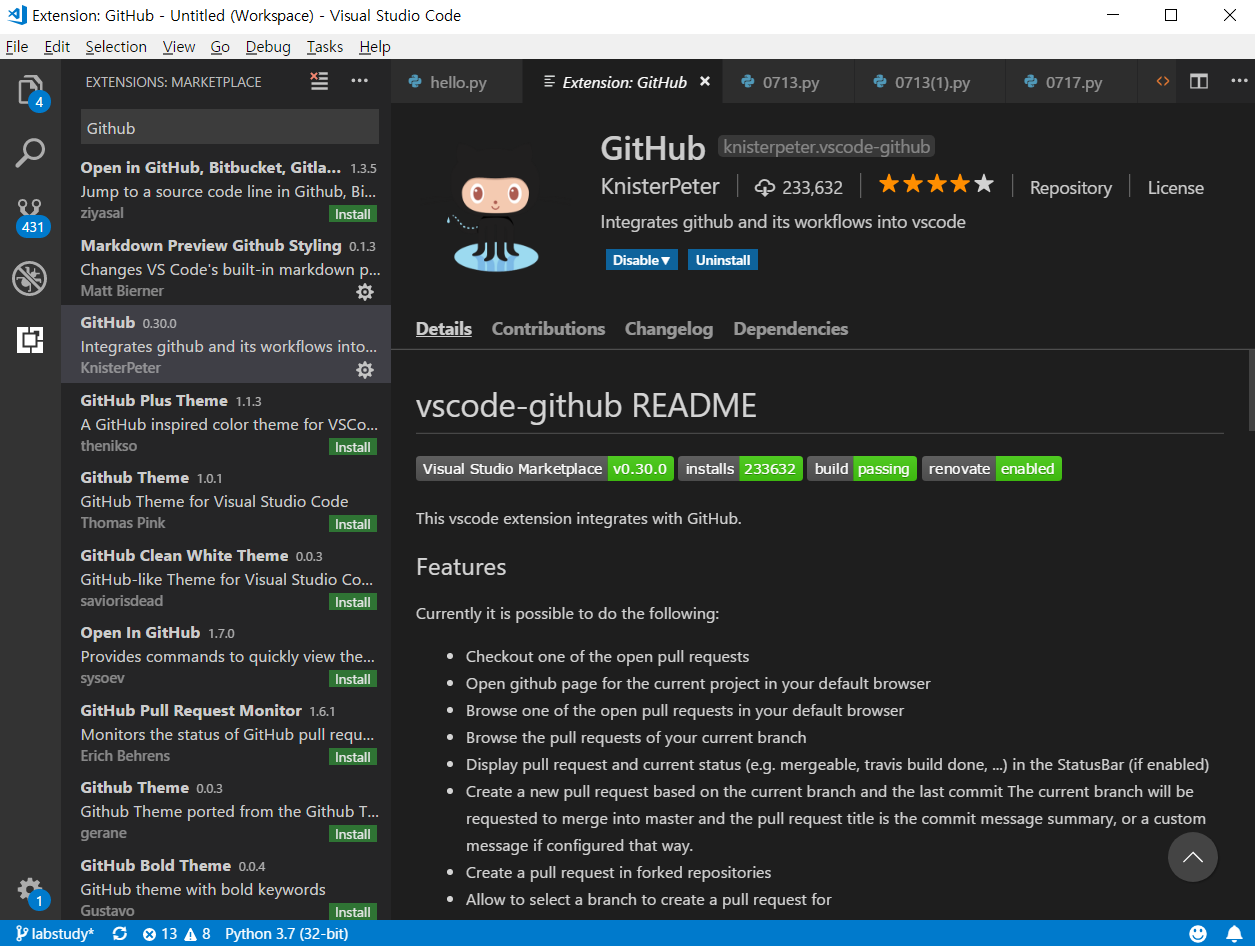This screenshot has height=946, width=1255.
Task: Click the download count 233,632
Action: (x=798, y=187)
